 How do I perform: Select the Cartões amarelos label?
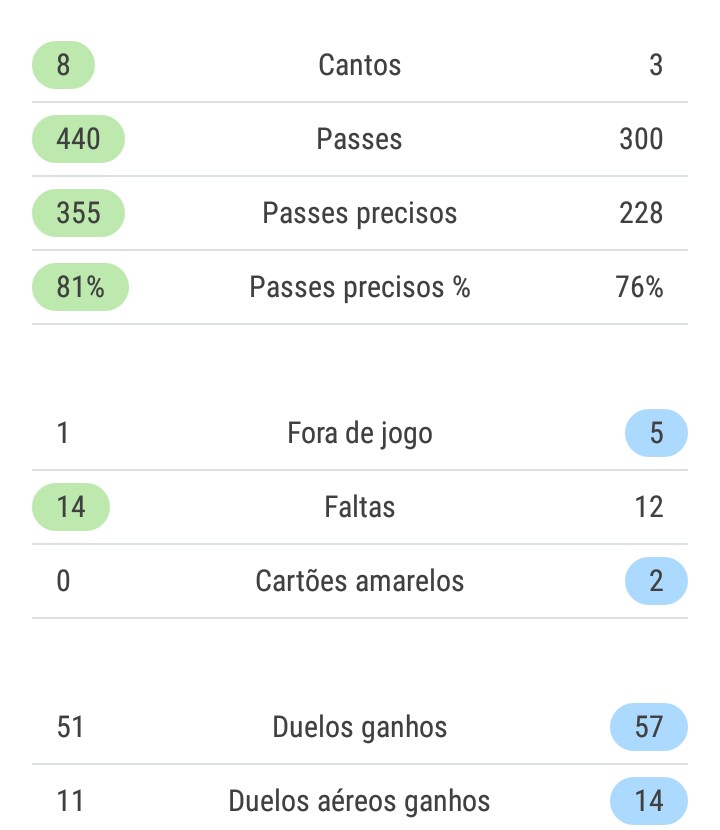(x=360, y=581)
